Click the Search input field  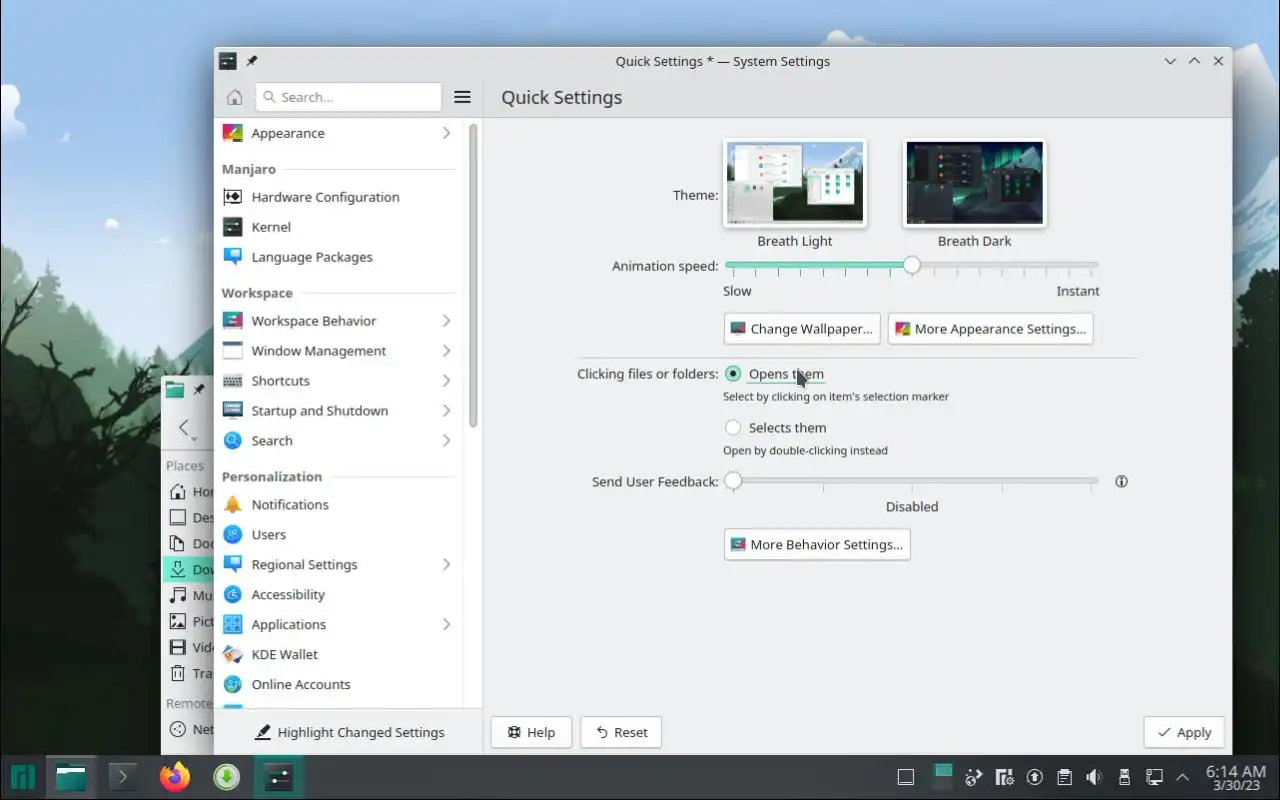pos(348,97)
